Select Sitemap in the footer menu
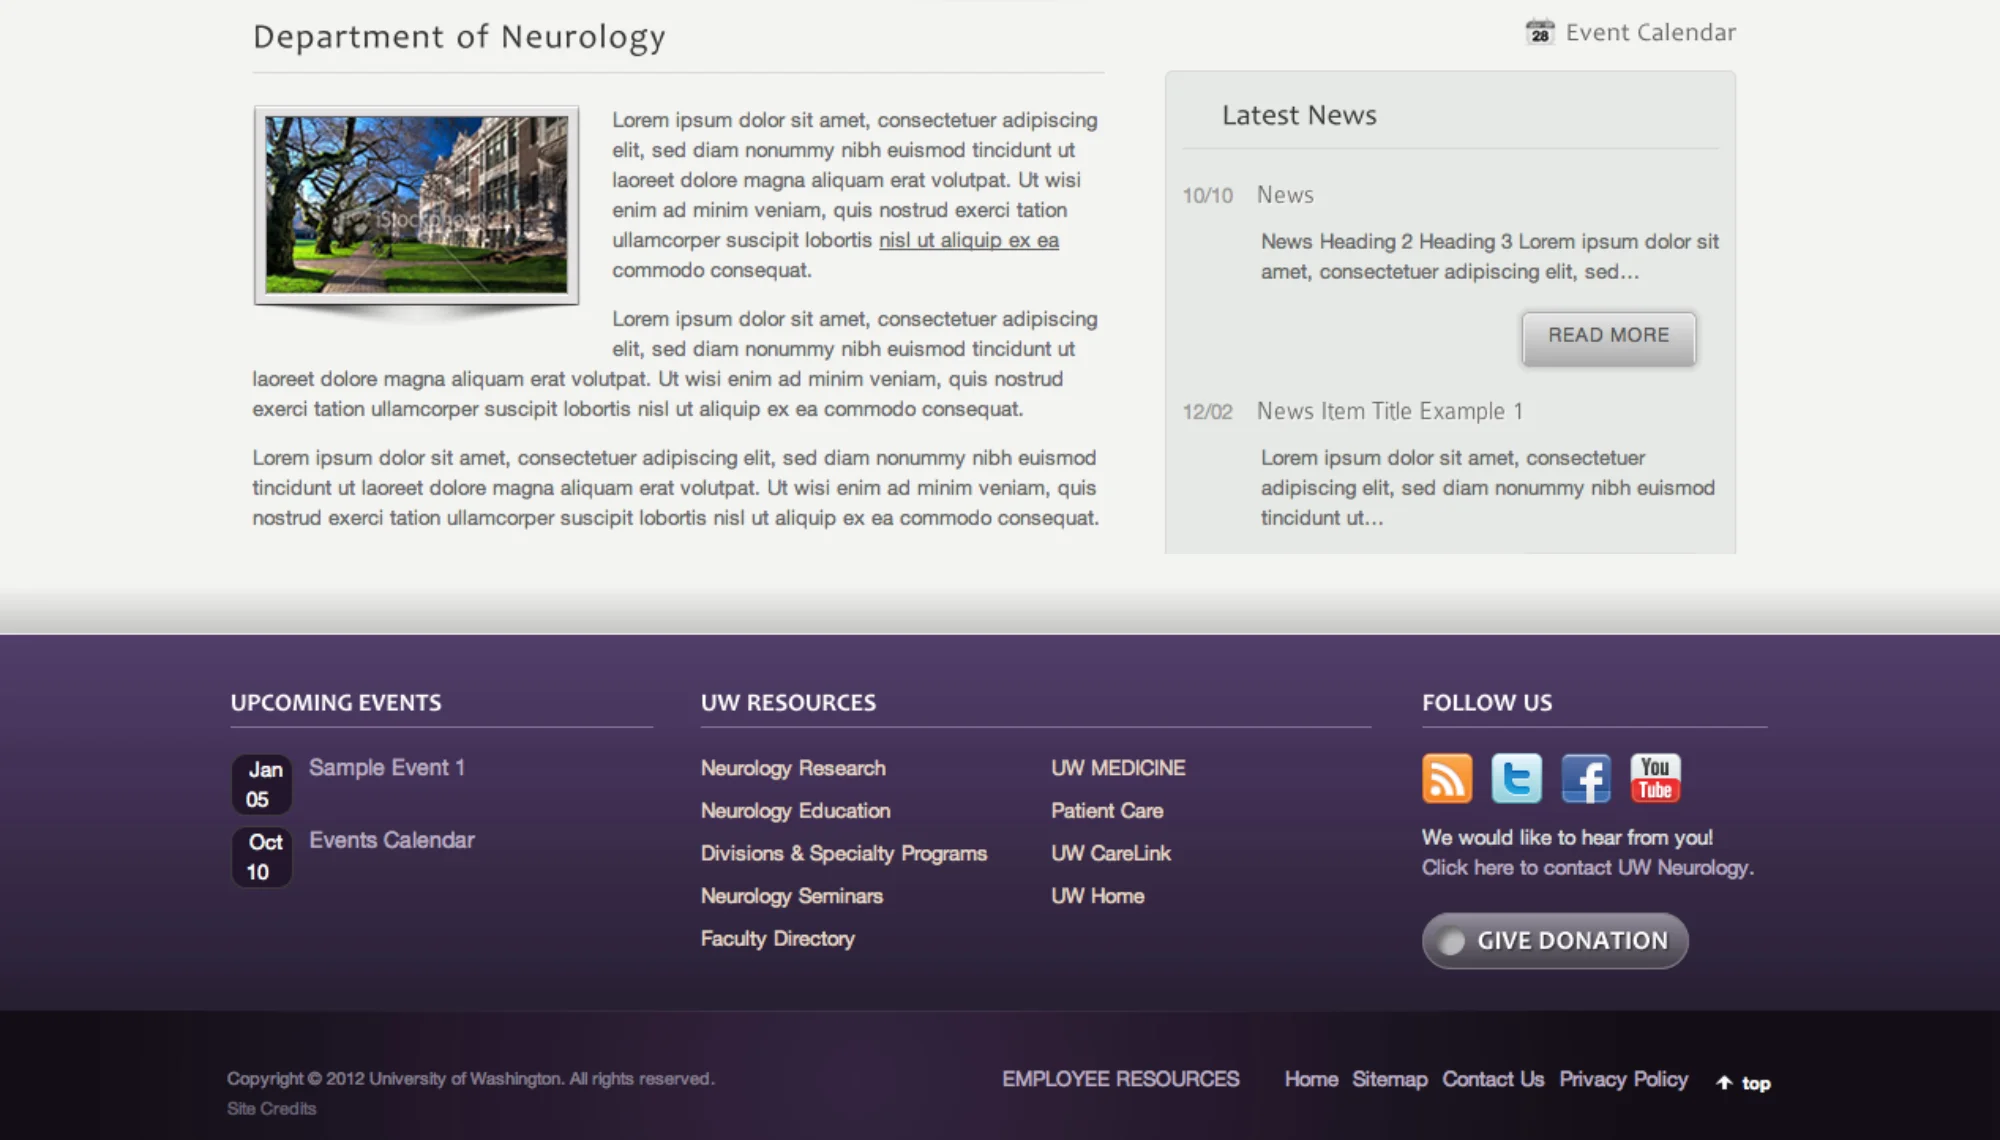This screenshot has height=1140, width=2000. 1390,1079
